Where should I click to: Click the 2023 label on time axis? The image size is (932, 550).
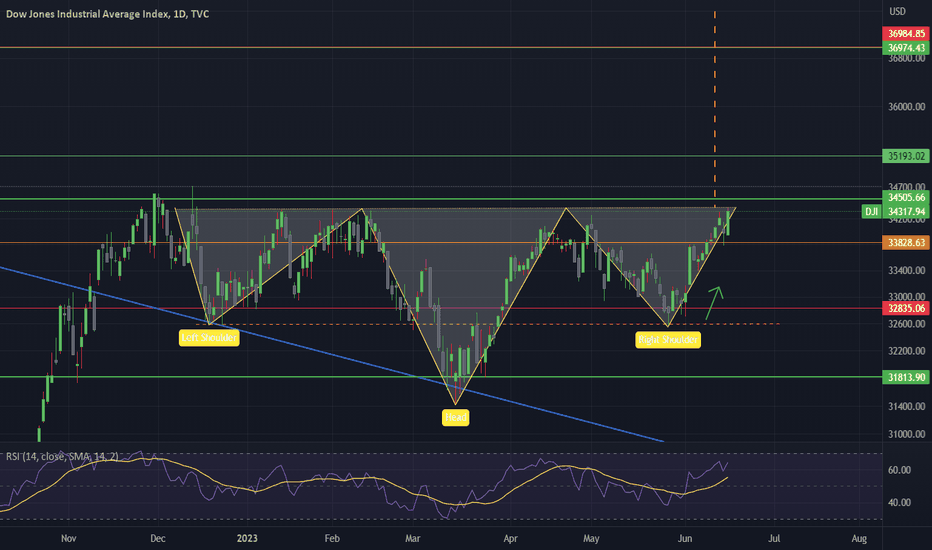(247, 539)
